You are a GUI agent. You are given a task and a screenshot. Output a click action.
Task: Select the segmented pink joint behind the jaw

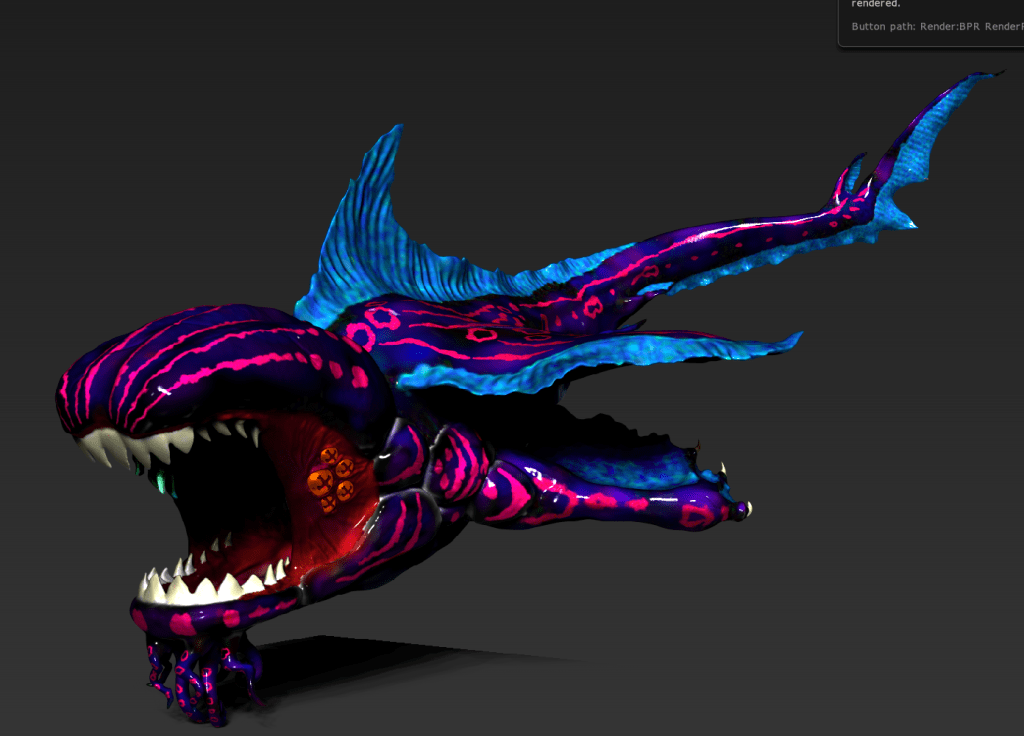pos(460,462)
